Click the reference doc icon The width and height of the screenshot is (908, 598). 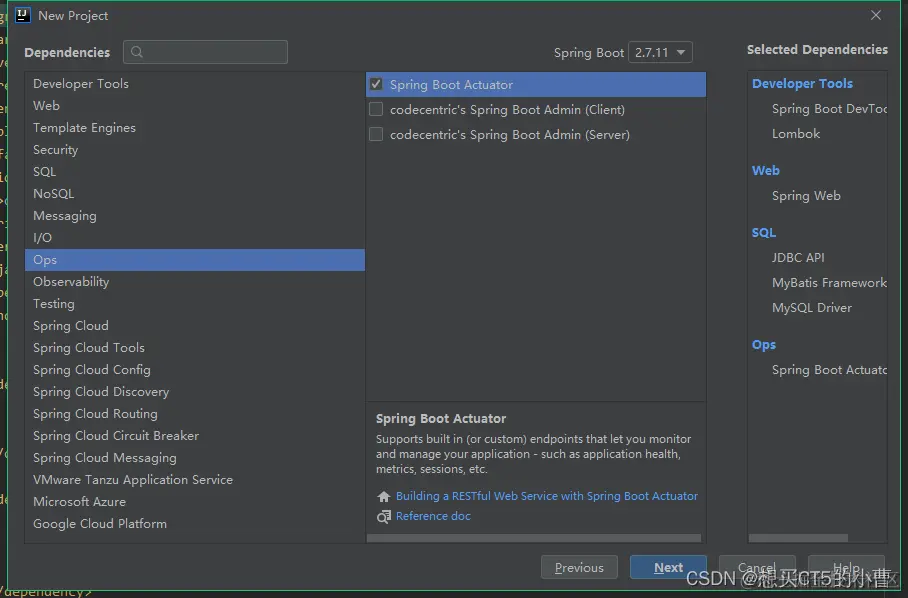383,516
